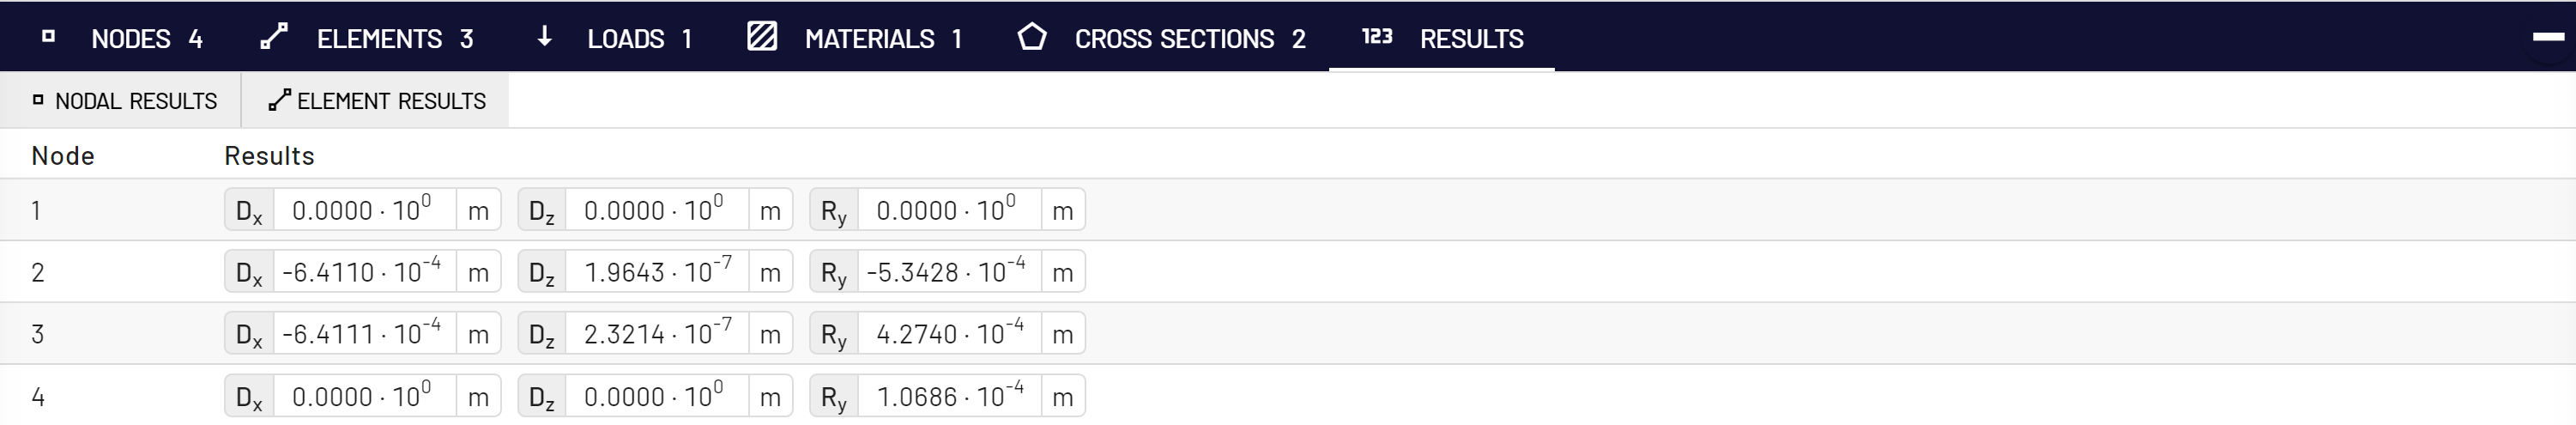Screen dimensions: 2576x425
Task: Click the Materials hatched square icon
Action: 762,37
